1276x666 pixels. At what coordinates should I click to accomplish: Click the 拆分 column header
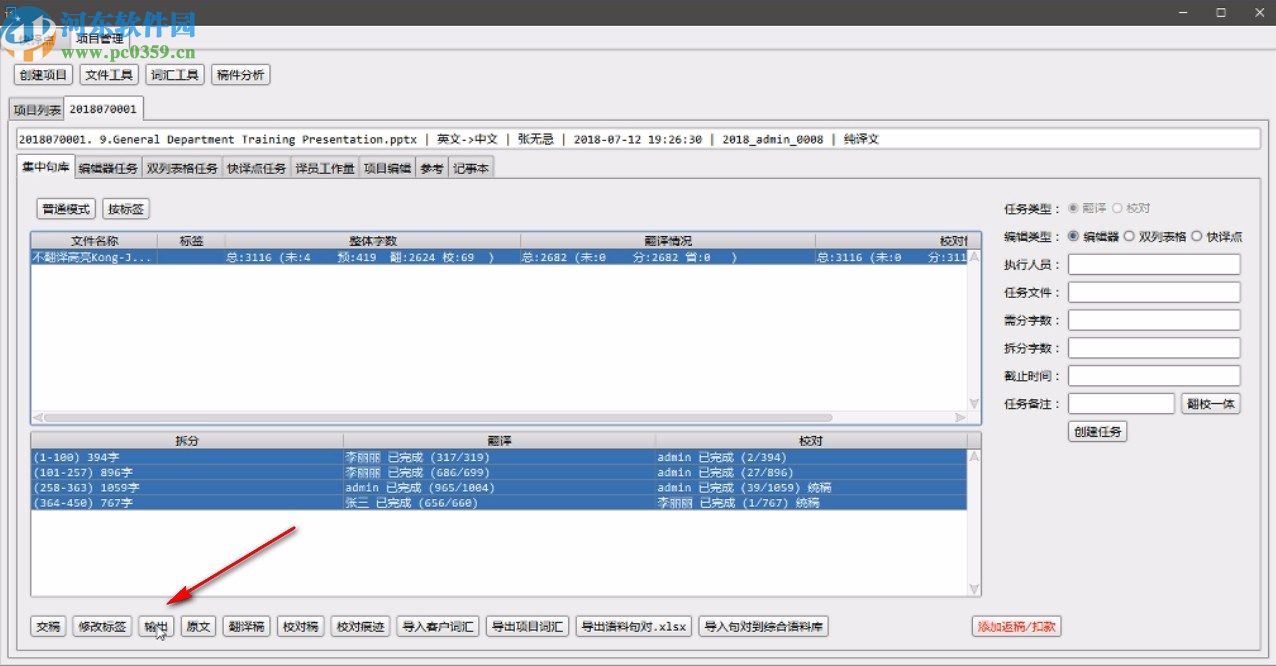coord(187,440)
